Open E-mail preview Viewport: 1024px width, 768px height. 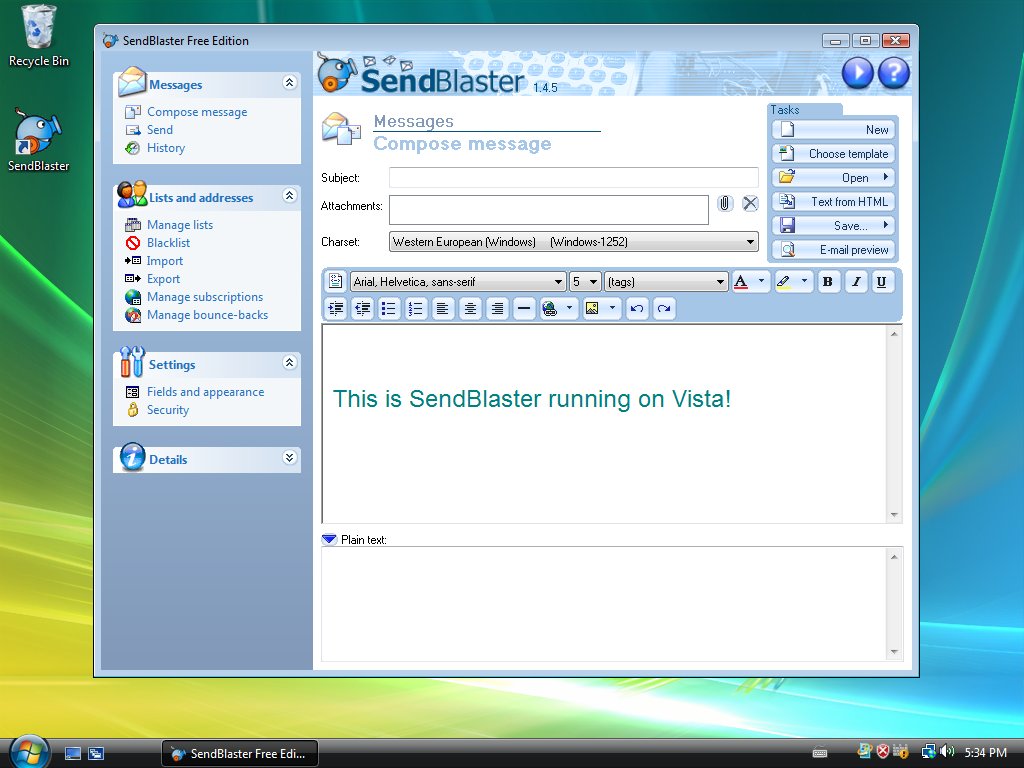point(833,249)
